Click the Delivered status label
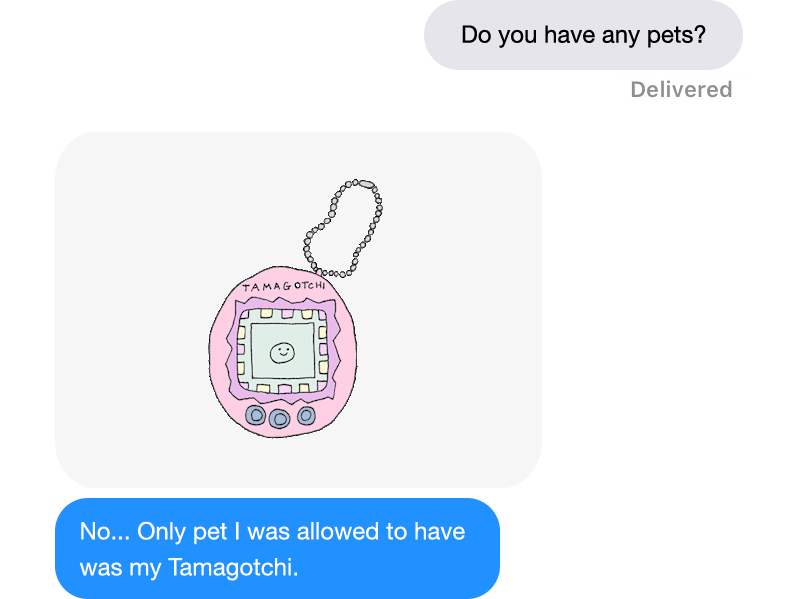This screenshot has width=800, height=599. click(x=681, y=90)
